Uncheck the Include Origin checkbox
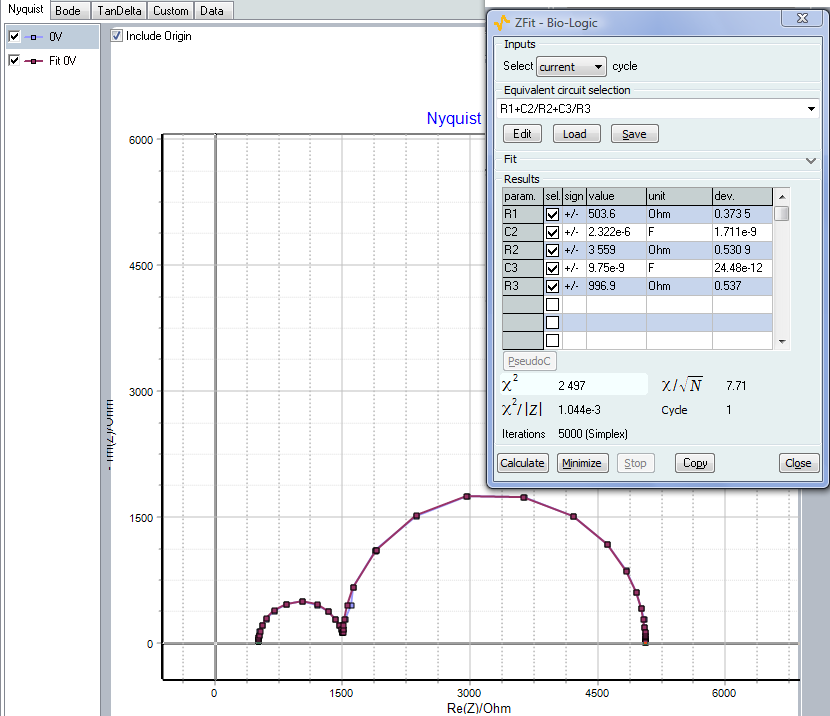 coord(117,36)
